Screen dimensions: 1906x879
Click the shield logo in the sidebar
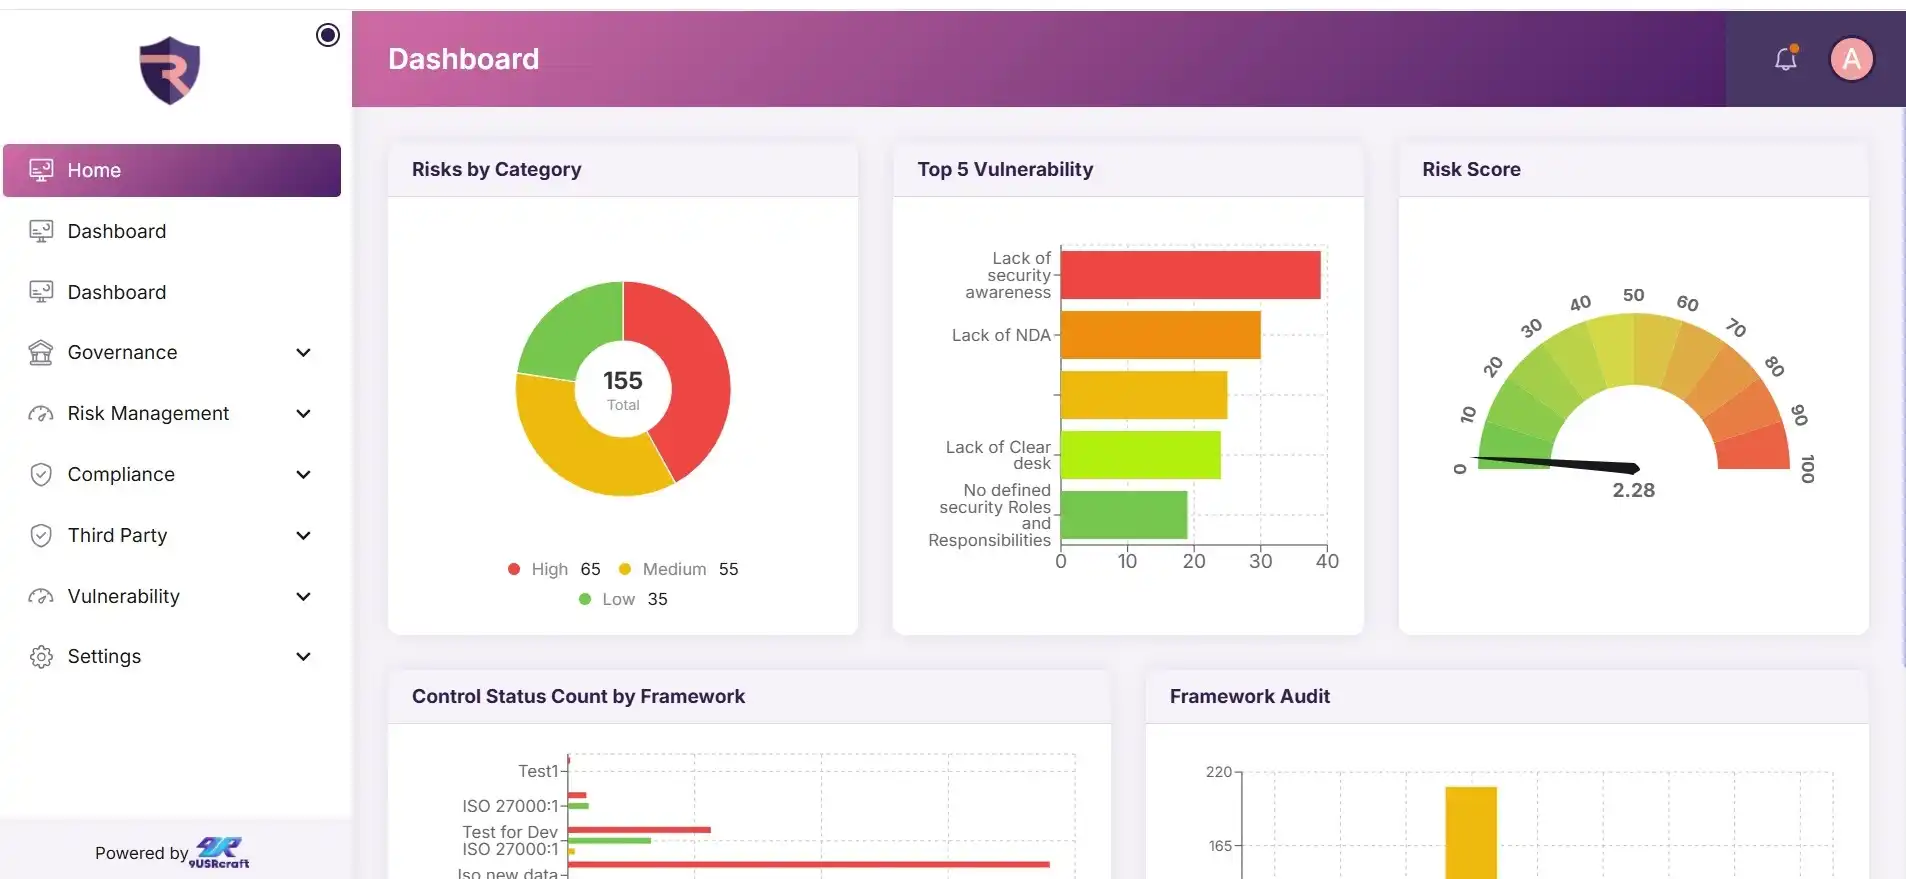point(169,71)
